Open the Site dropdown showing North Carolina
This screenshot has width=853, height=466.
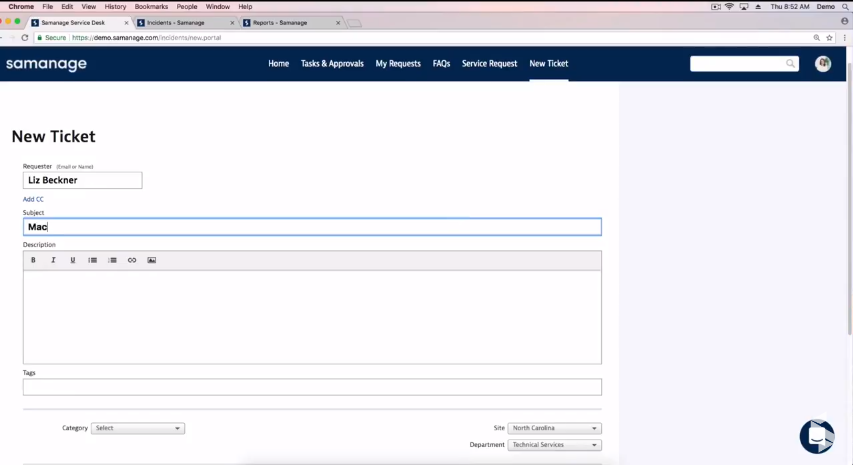click(554, 428)
